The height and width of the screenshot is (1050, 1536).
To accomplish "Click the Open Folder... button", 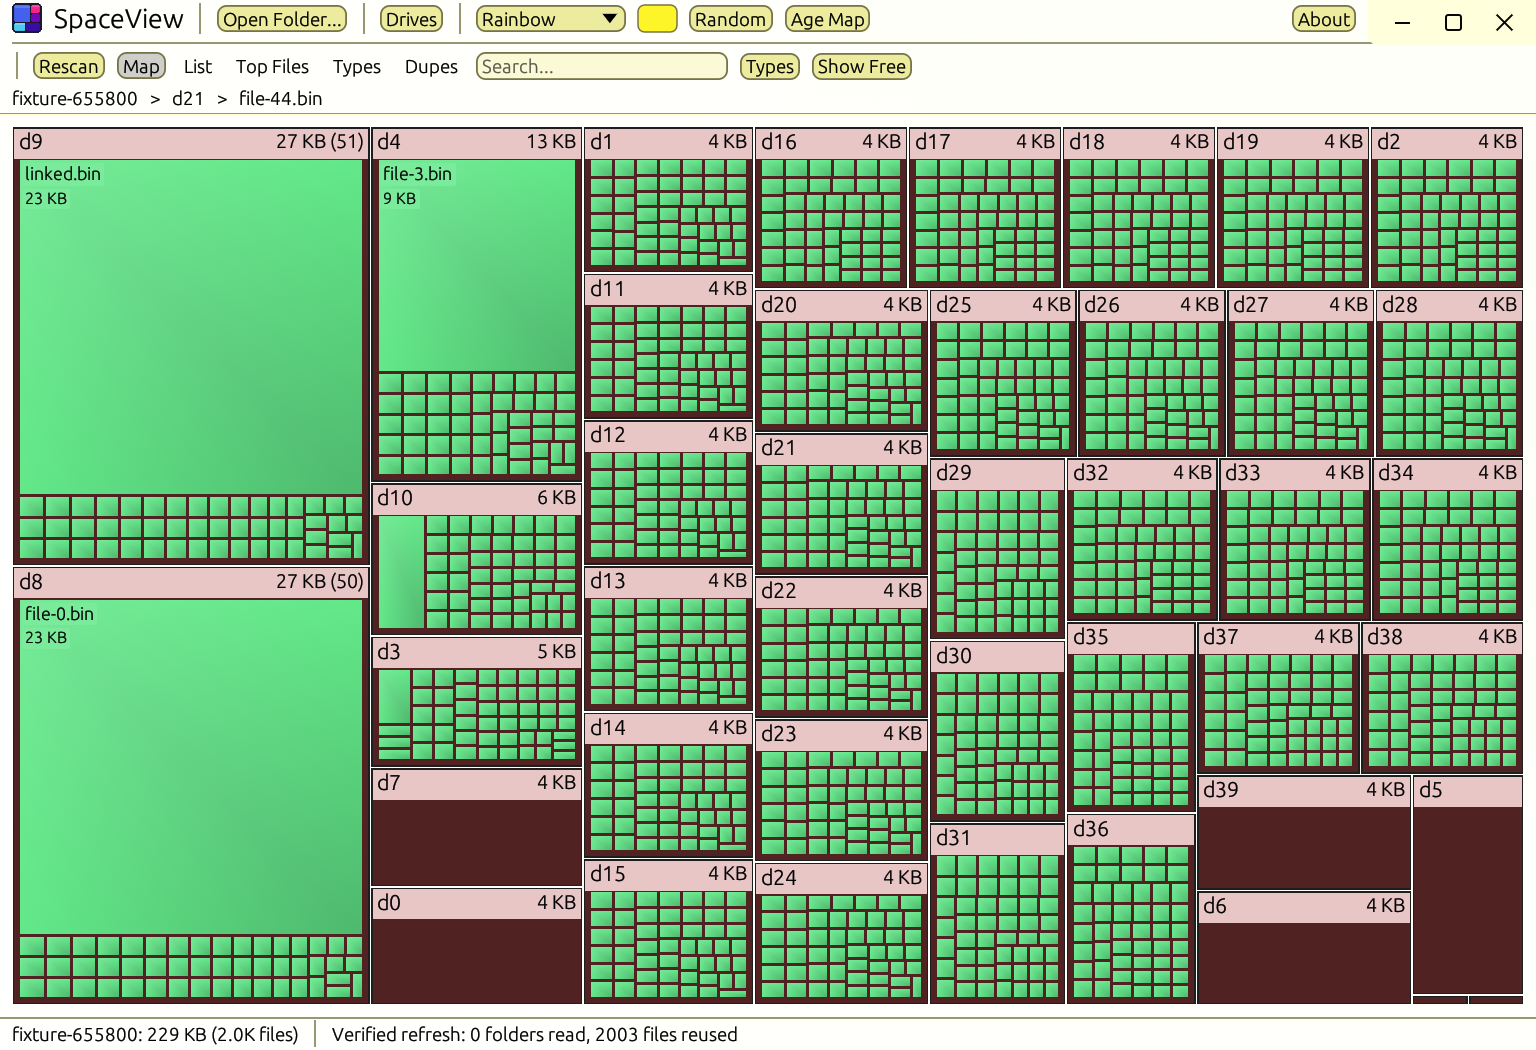I will pos(282,19).
